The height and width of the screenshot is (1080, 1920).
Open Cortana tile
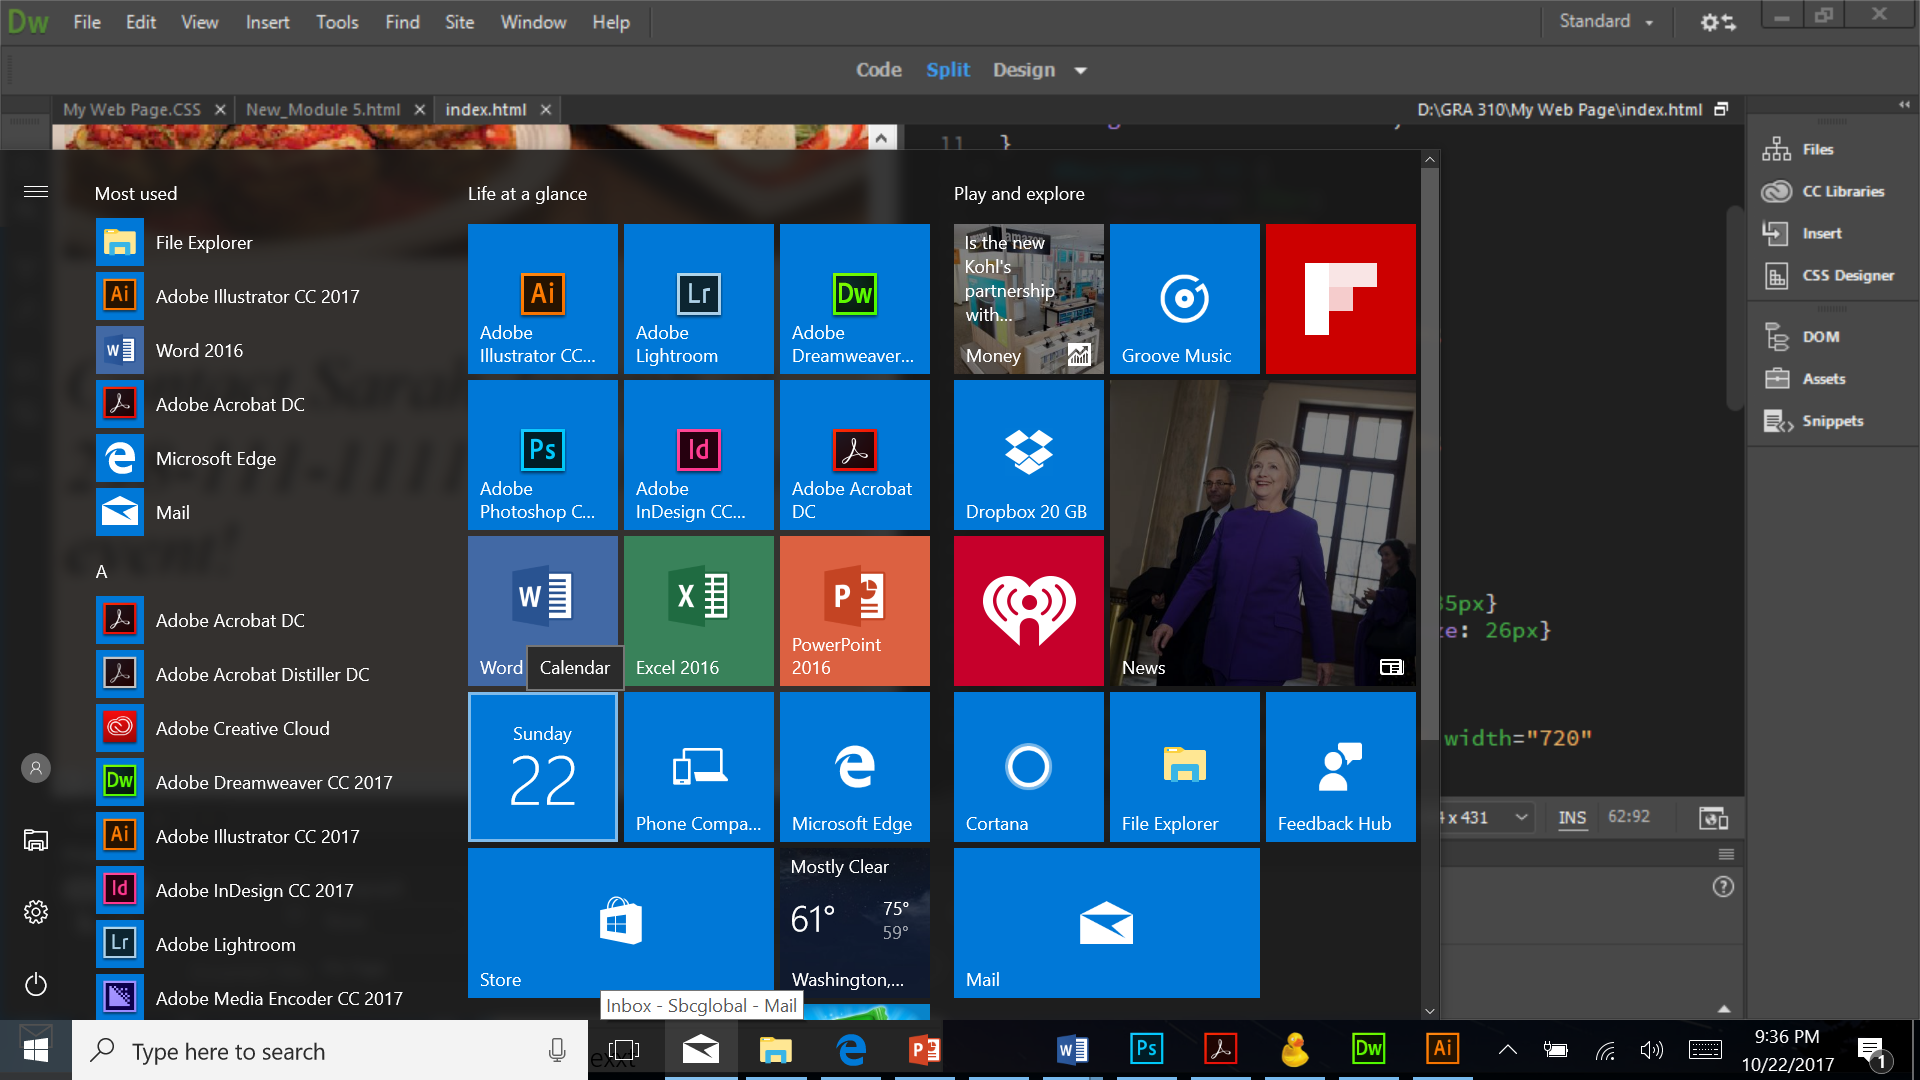coord(1029,767)
